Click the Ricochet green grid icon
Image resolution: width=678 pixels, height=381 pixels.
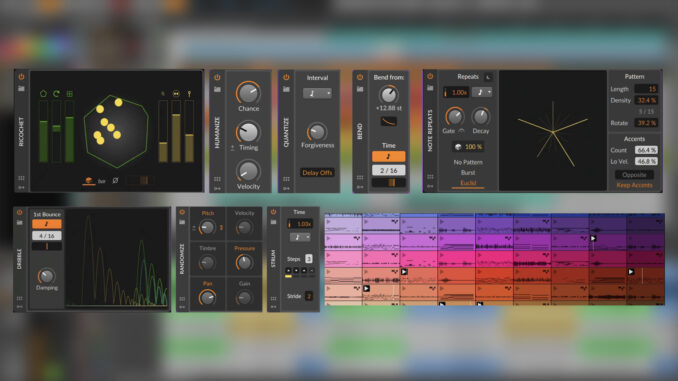(69, 93)
